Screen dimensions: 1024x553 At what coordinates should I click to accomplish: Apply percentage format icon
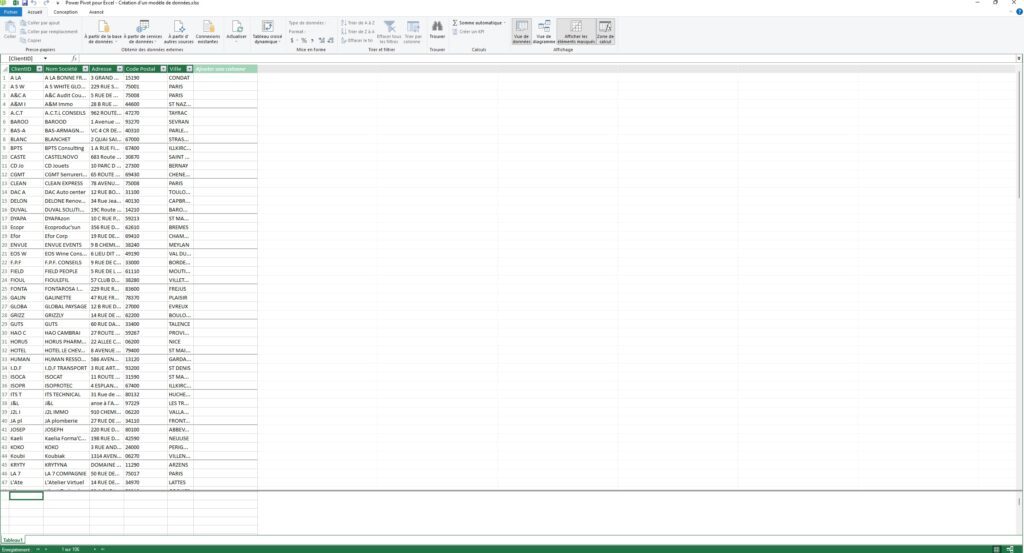[x=304, y=40]
